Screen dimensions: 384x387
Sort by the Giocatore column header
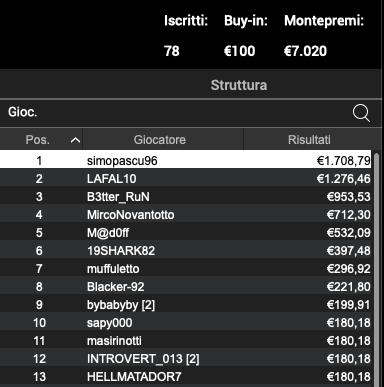click(x=160, y=140)
